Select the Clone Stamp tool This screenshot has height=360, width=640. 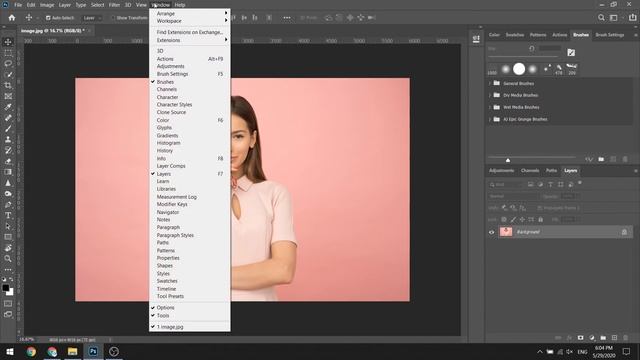coord(8,140)
